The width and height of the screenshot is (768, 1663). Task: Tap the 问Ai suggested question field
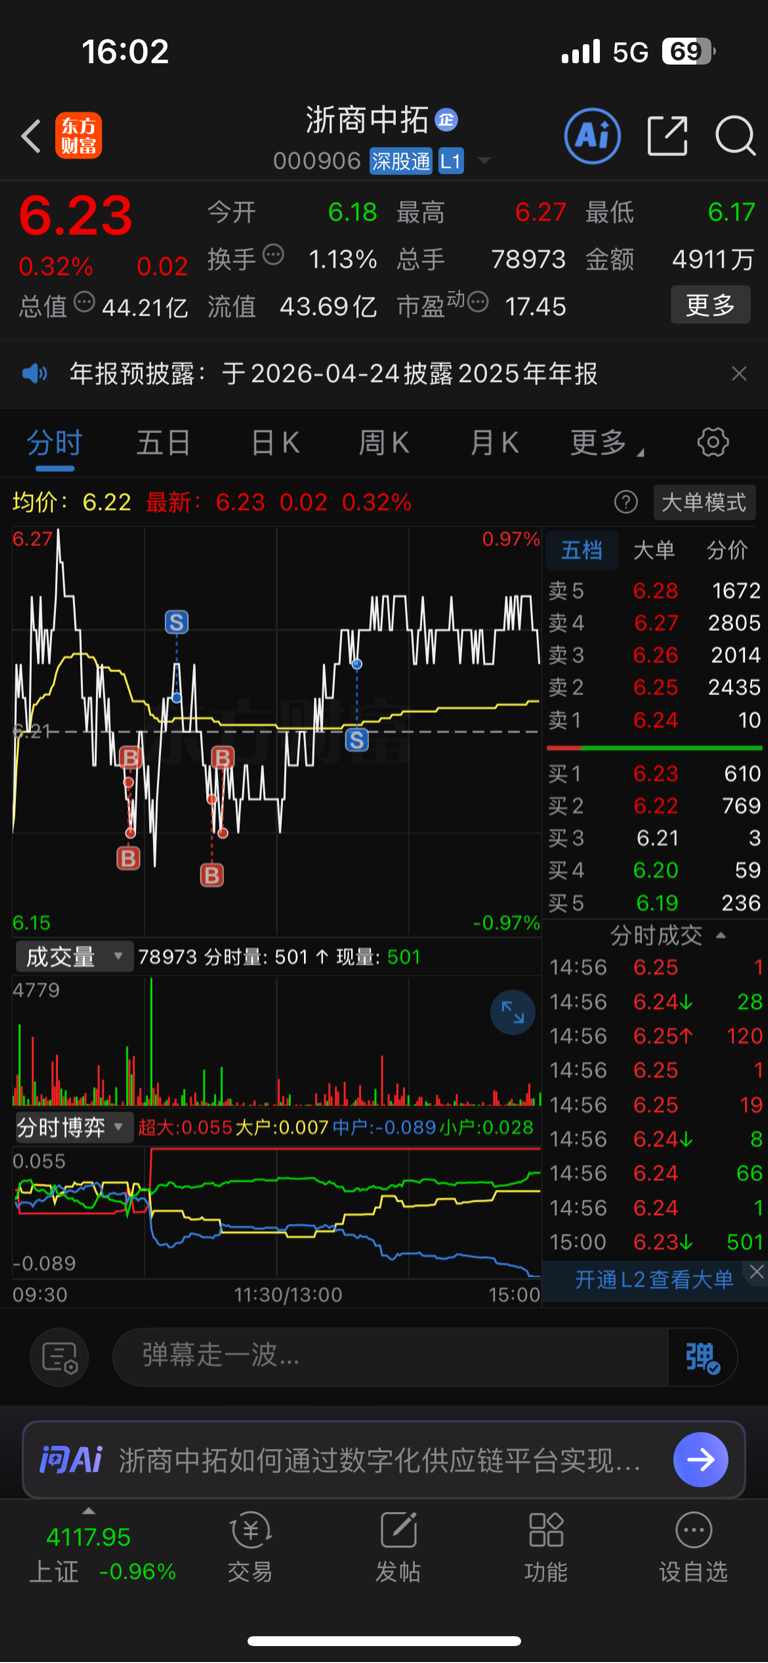(380, 1460)
